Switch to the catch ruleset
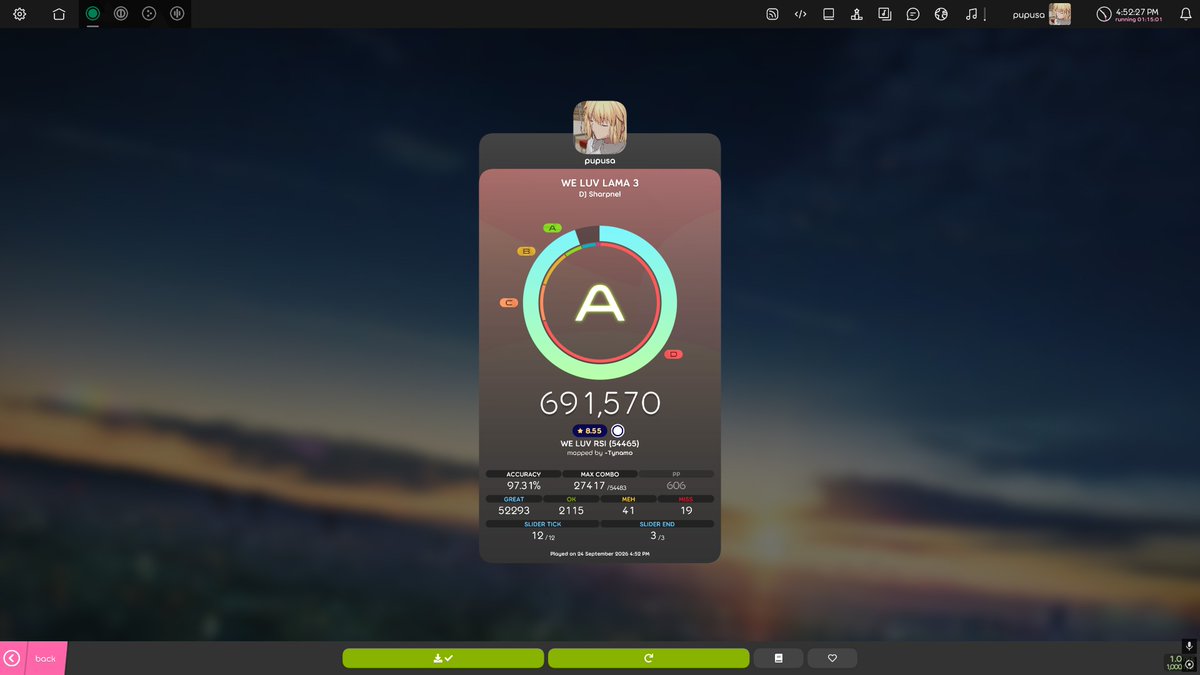Screen dimensions: 1200x675 (149, 14)
